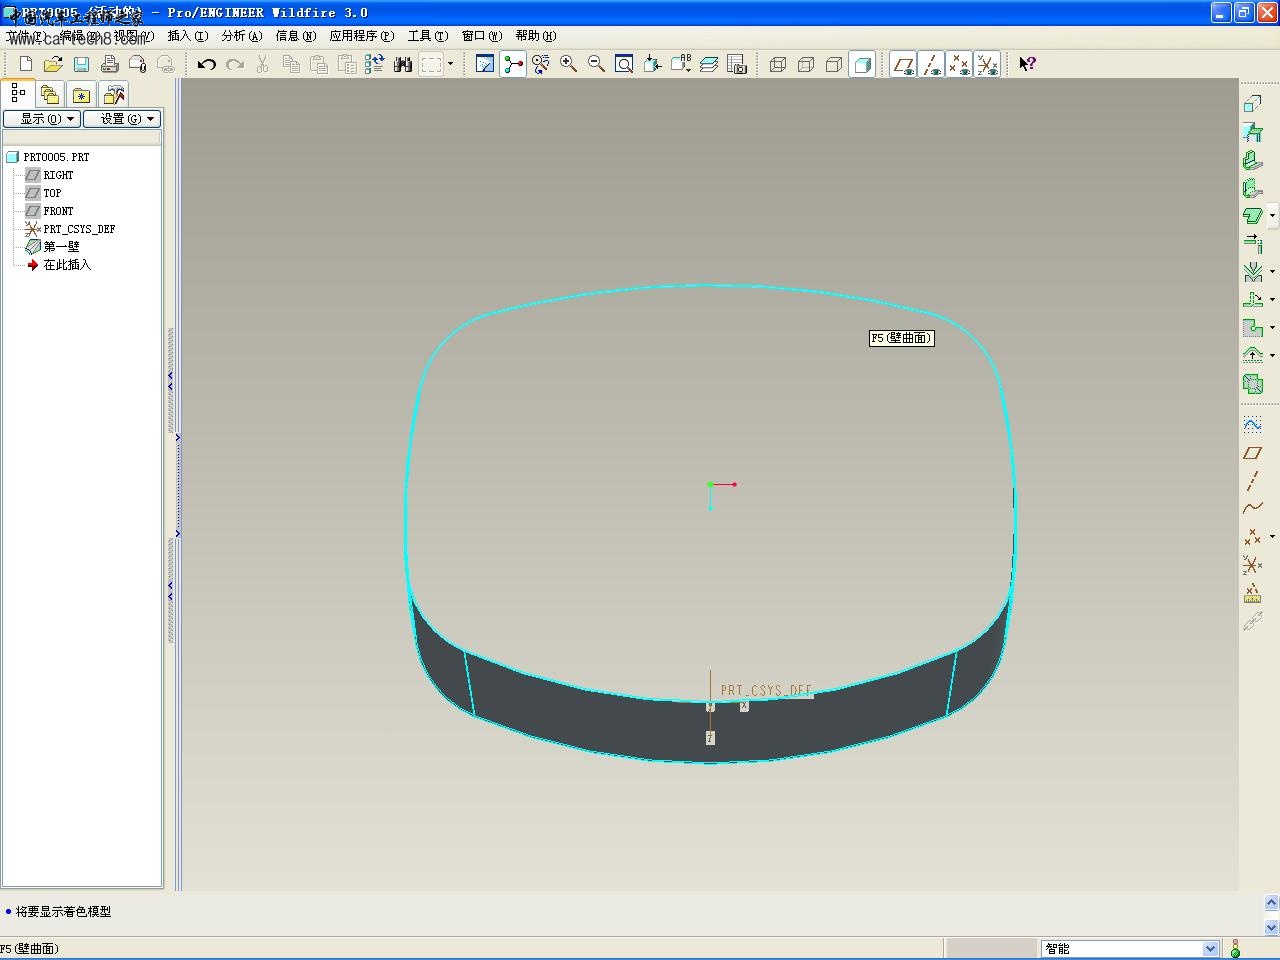
Task: Select the conversion tool at top of right toolbar
Action: [1252, 104]
